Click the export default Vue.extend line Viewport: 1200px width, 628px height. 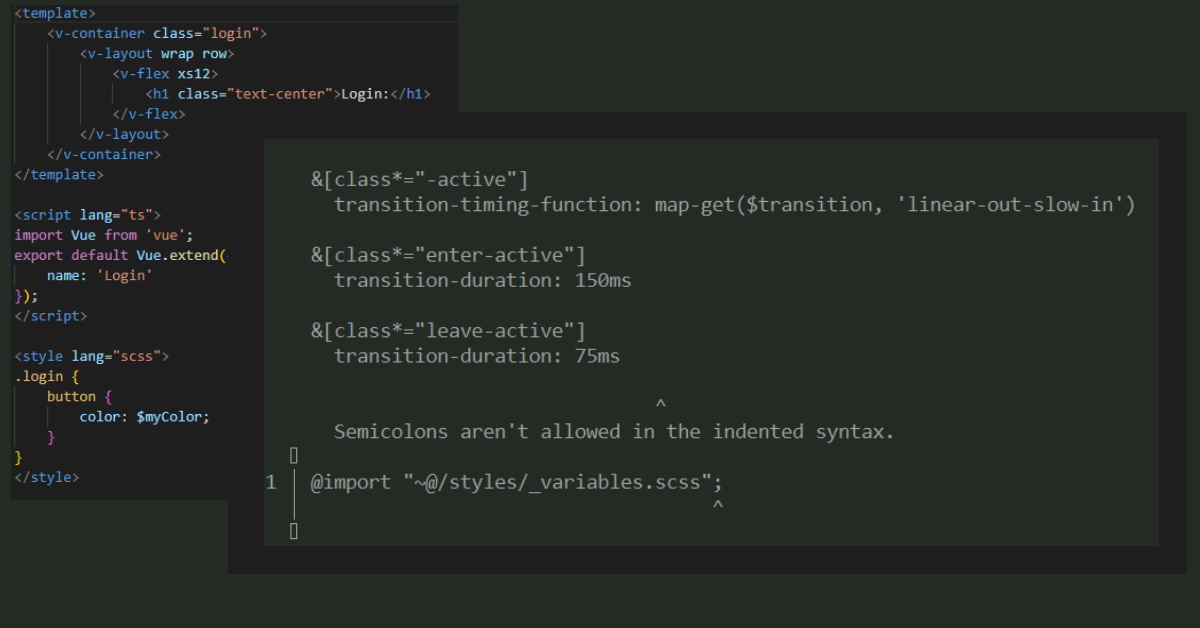pyautogui.click(x=120, y=255)
